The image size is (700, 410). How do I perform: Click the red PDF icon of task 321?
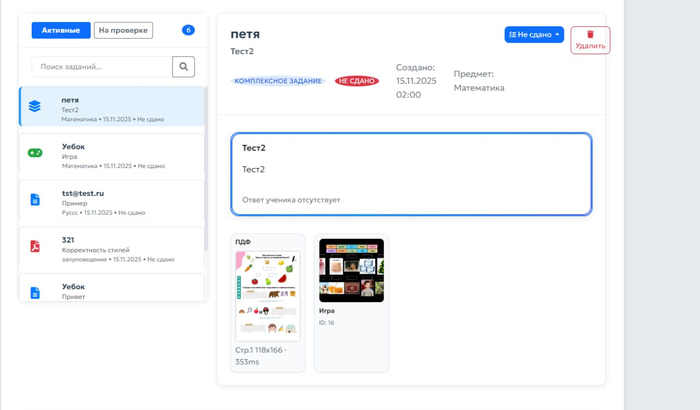[x=35, y=246]
